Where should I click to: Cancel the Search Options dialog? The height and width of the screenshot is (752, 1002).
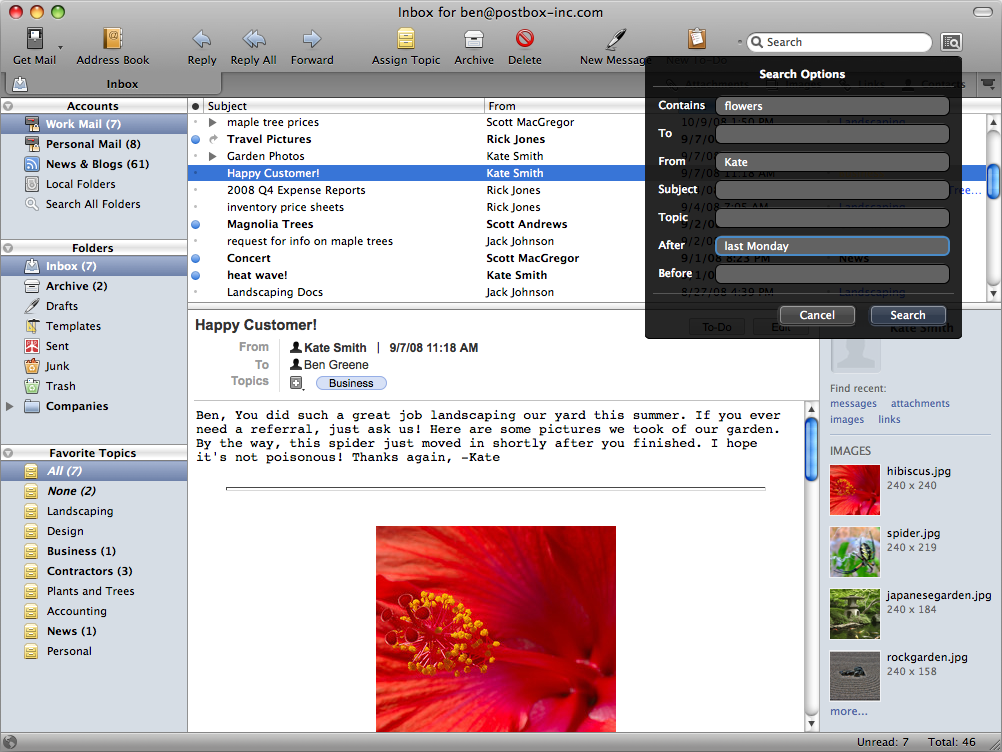pyautogui.click(x=816, y=315)
